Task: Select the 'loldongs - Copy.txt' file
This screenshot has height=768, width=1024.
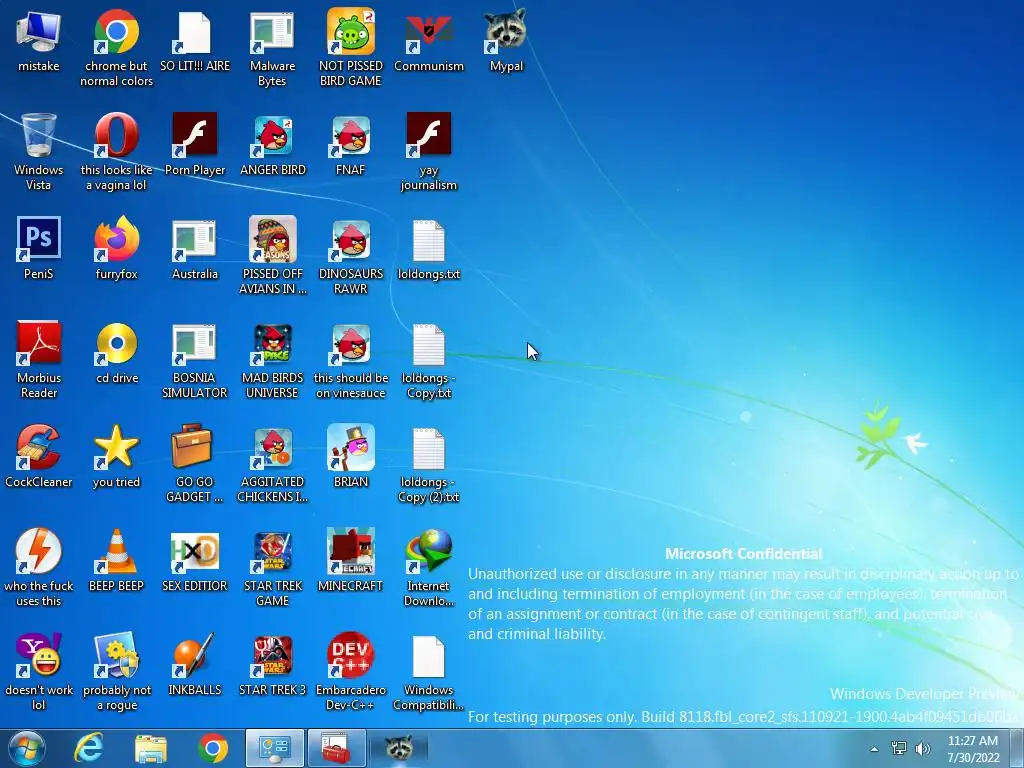Action: 428,344
